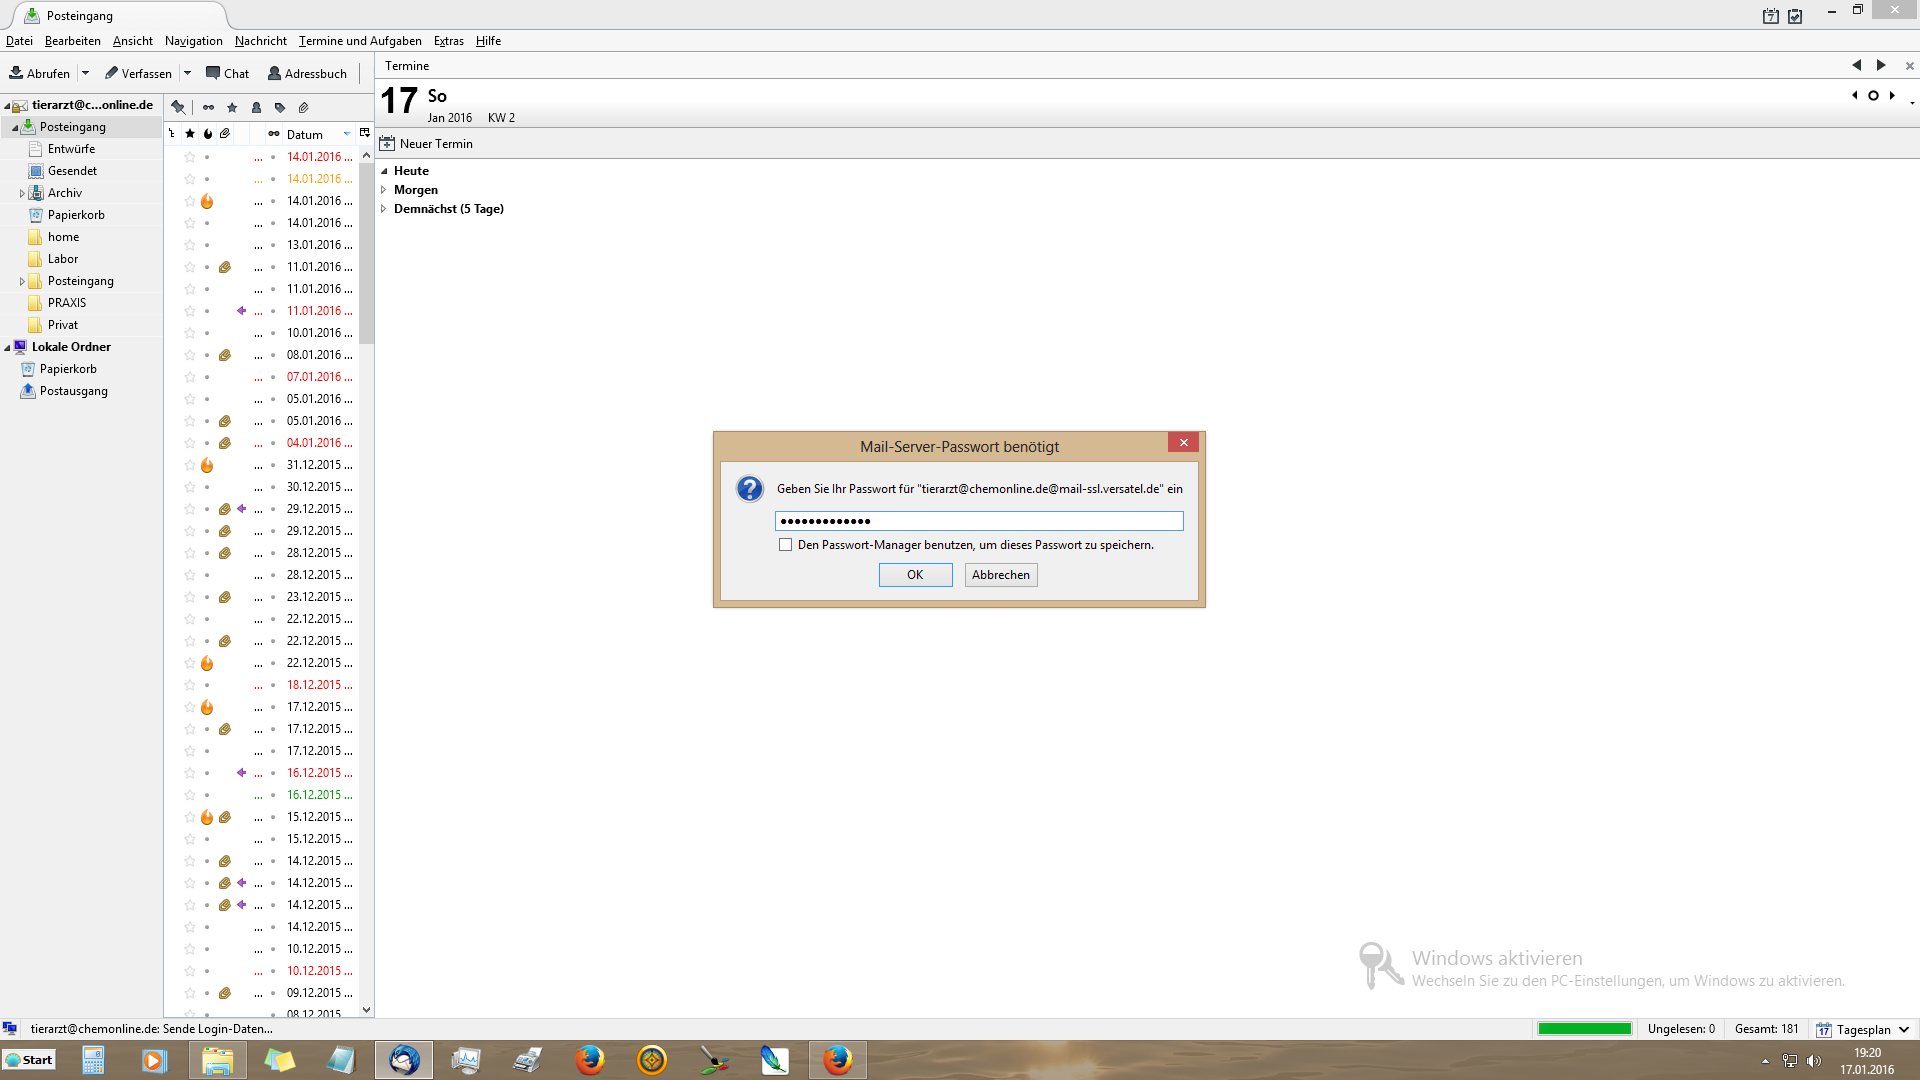Click into the password input field
This screenshot has width=1920, height=1080.
978,521
